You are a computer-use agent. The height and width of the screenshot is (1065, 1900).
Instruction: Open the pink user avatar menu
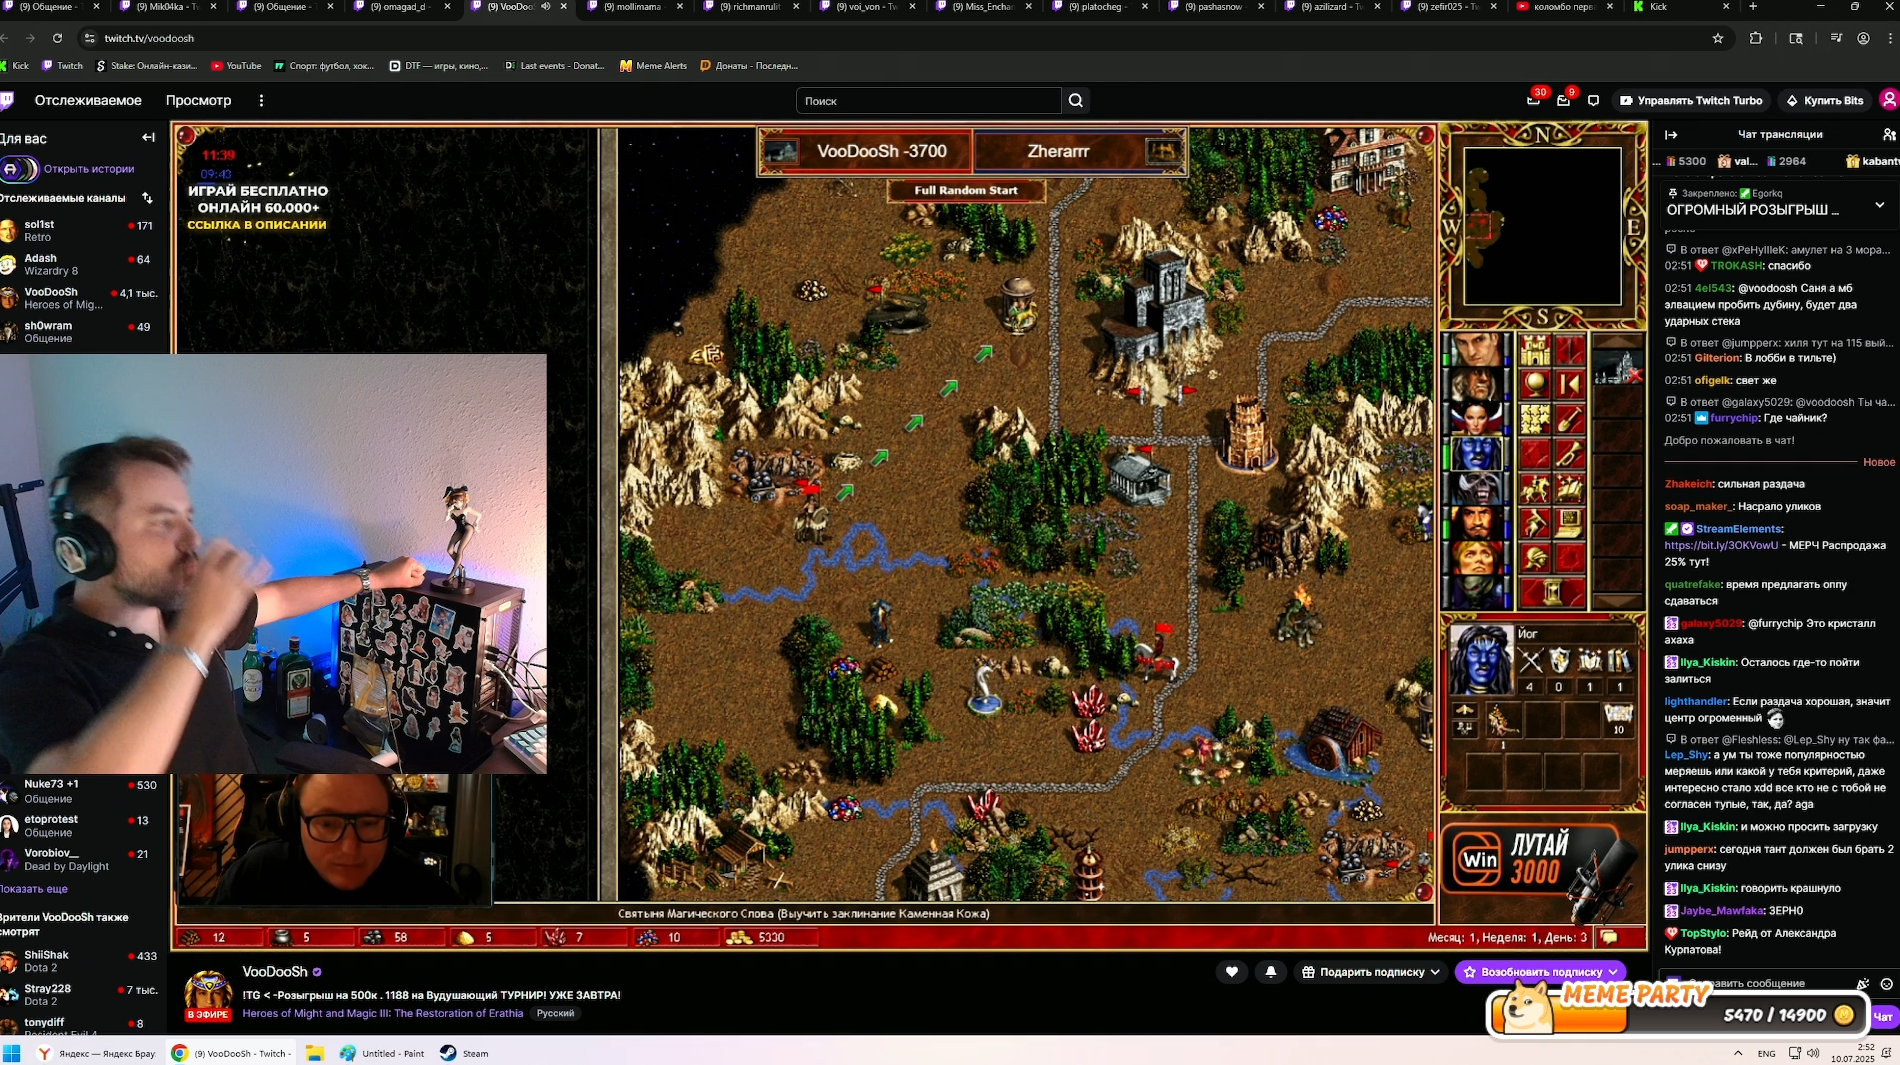(x=1889, y=100)
